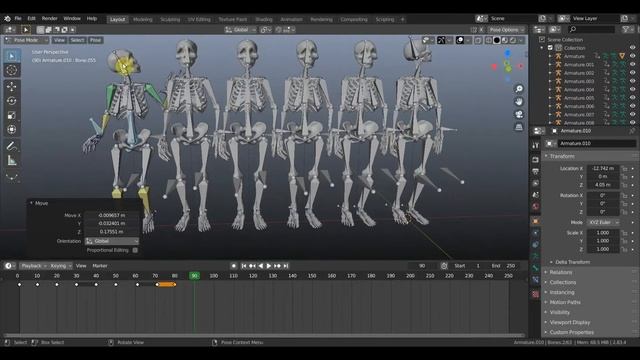Select the Transform tool
The image size is (640, 360).
pos(12,129)
